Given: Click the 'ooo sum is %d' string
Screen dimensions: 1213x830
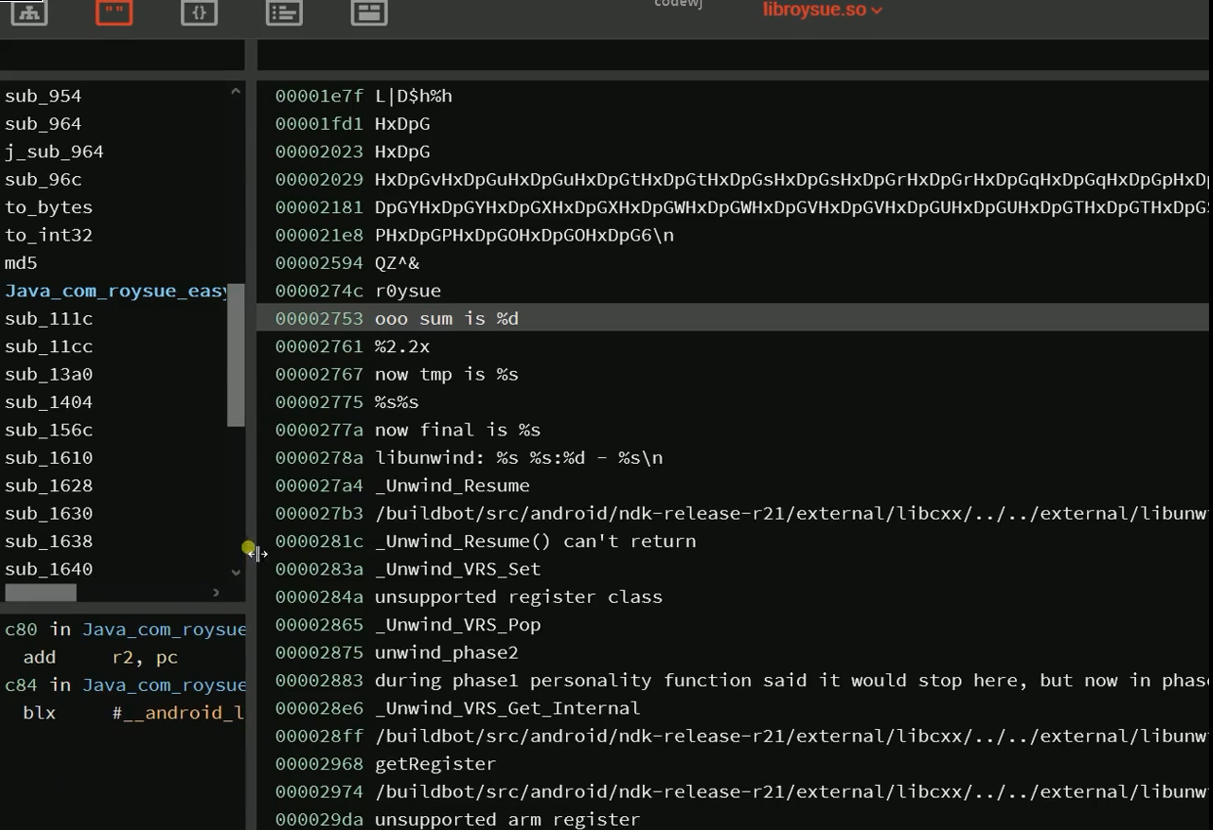Looking at the screenshot, I should click(732, 319).
